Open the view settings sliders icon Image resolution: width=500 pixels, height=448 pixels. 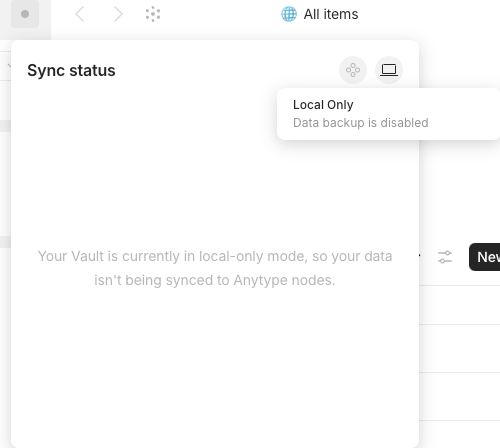(445, 257)
